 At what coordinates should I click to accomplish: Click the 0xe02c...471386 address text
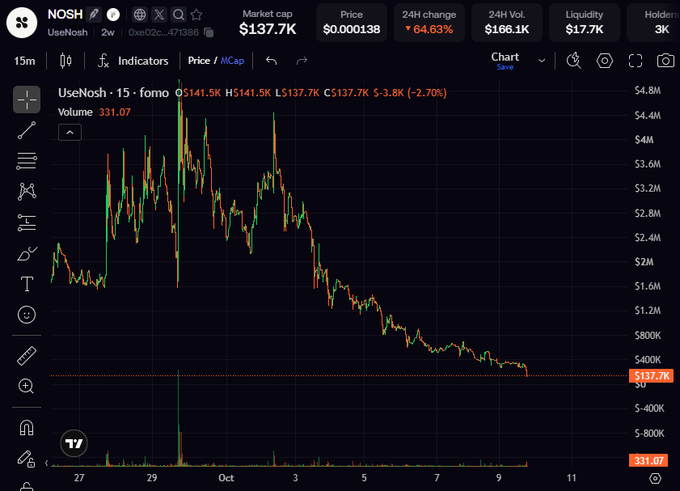pyautogui.click(x=163, y=33)
